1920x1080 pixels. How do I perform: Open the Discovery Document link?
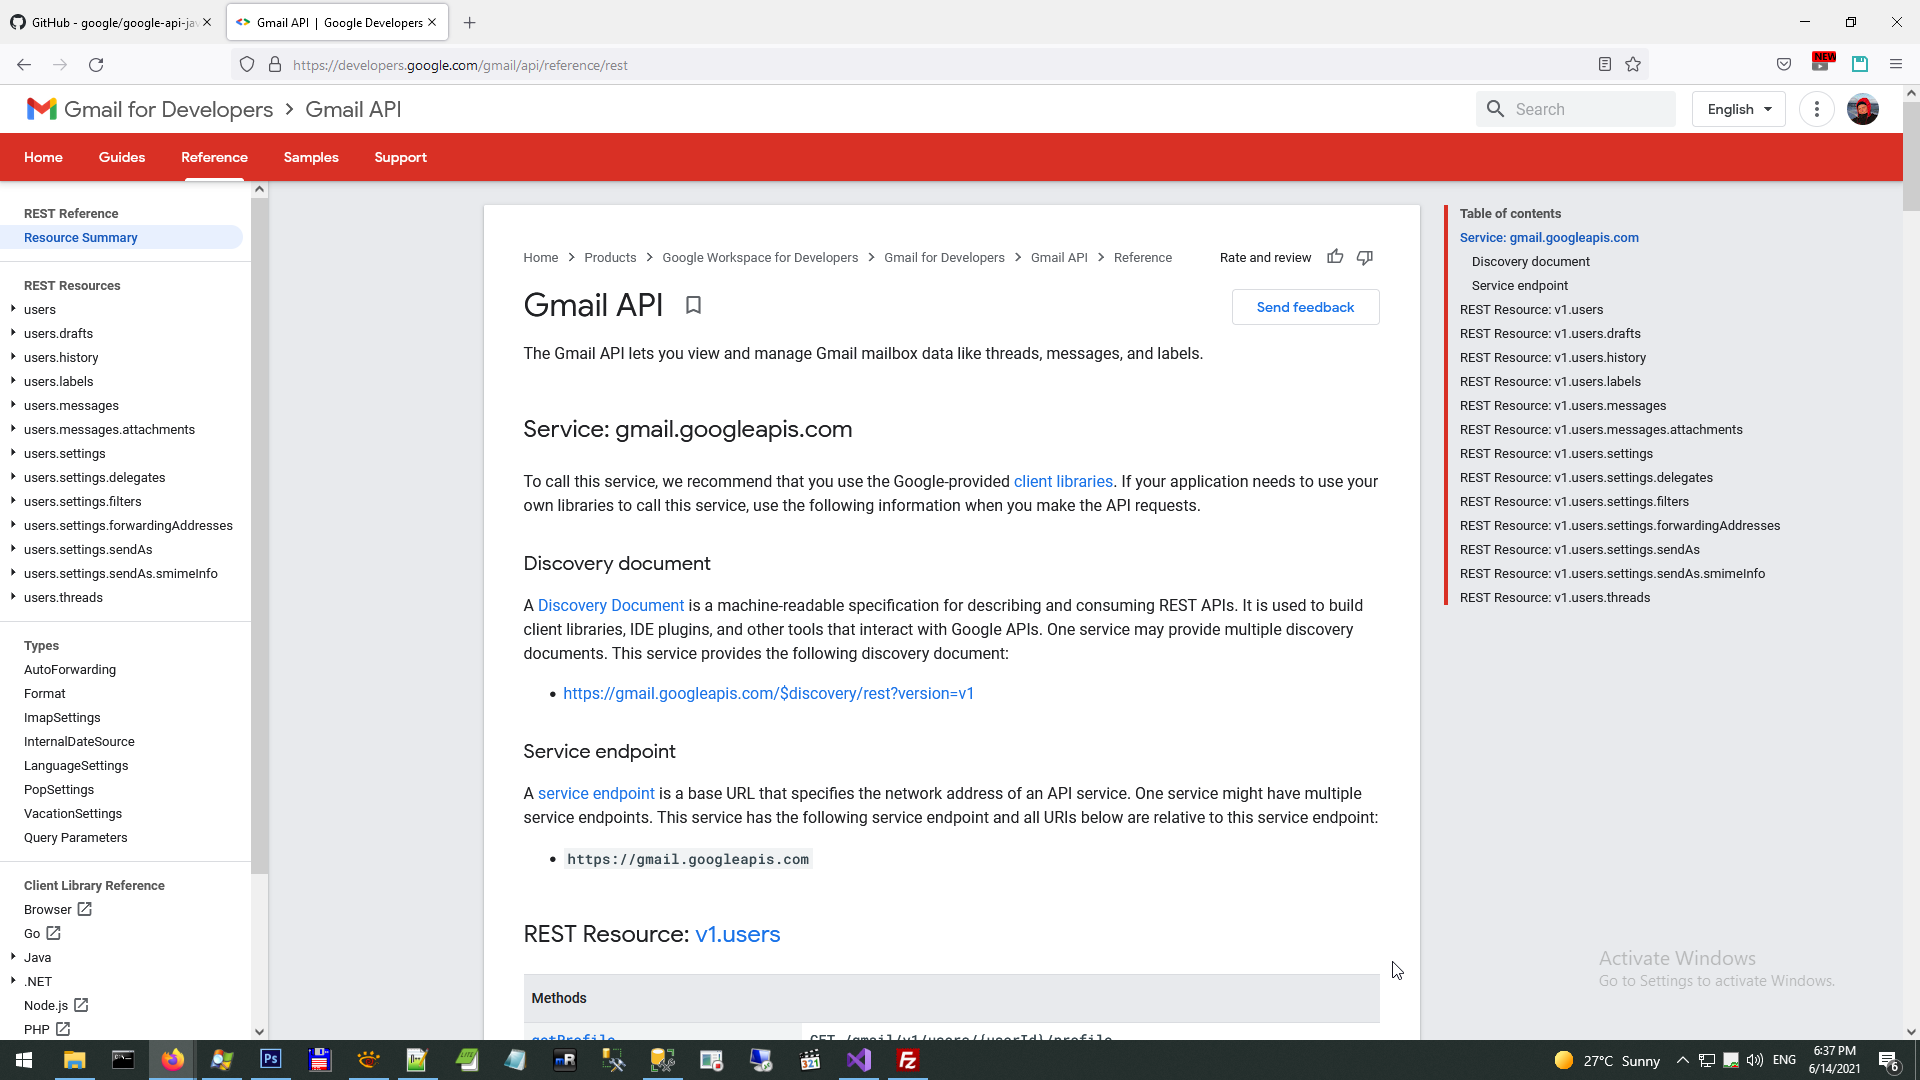pos(611,605)
